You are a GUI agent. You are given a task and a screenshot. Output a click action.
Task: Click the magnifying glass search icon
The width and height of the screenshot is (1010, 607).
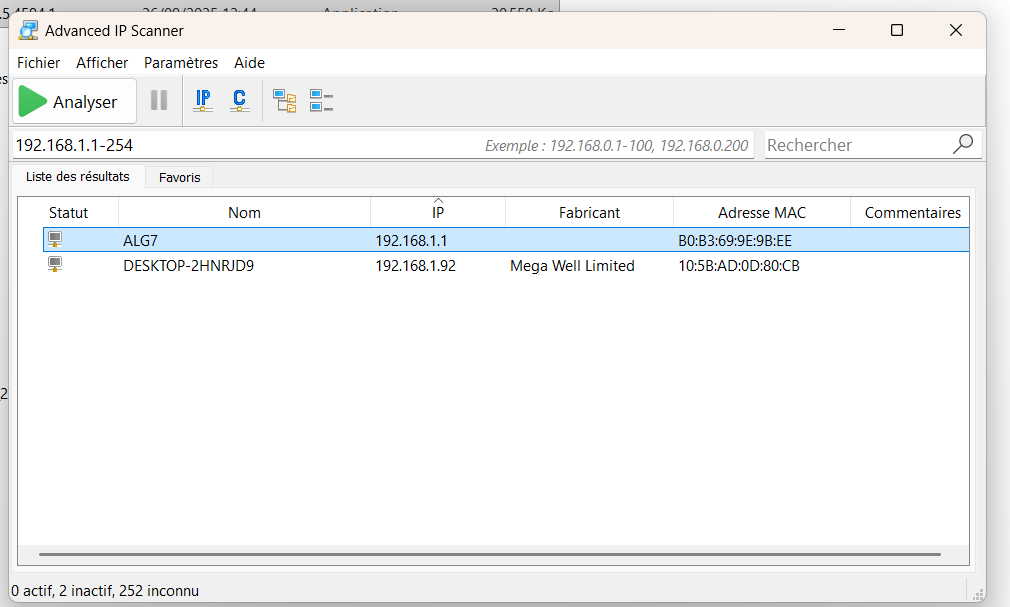(962, 145)
